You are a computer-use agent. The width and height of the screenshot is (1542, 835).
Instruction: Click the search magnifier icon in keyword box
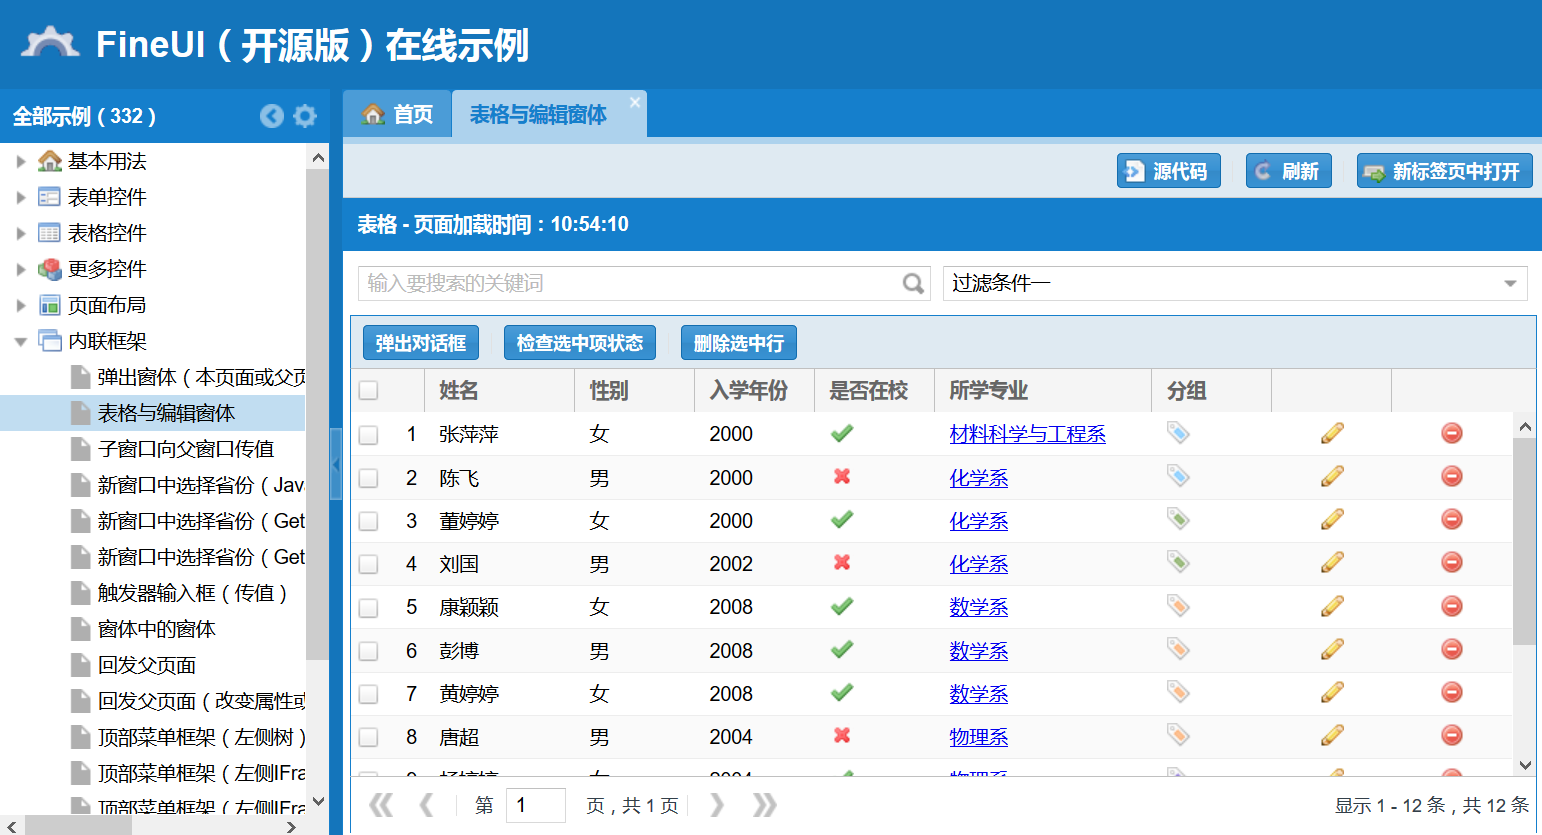pos(913,284)
